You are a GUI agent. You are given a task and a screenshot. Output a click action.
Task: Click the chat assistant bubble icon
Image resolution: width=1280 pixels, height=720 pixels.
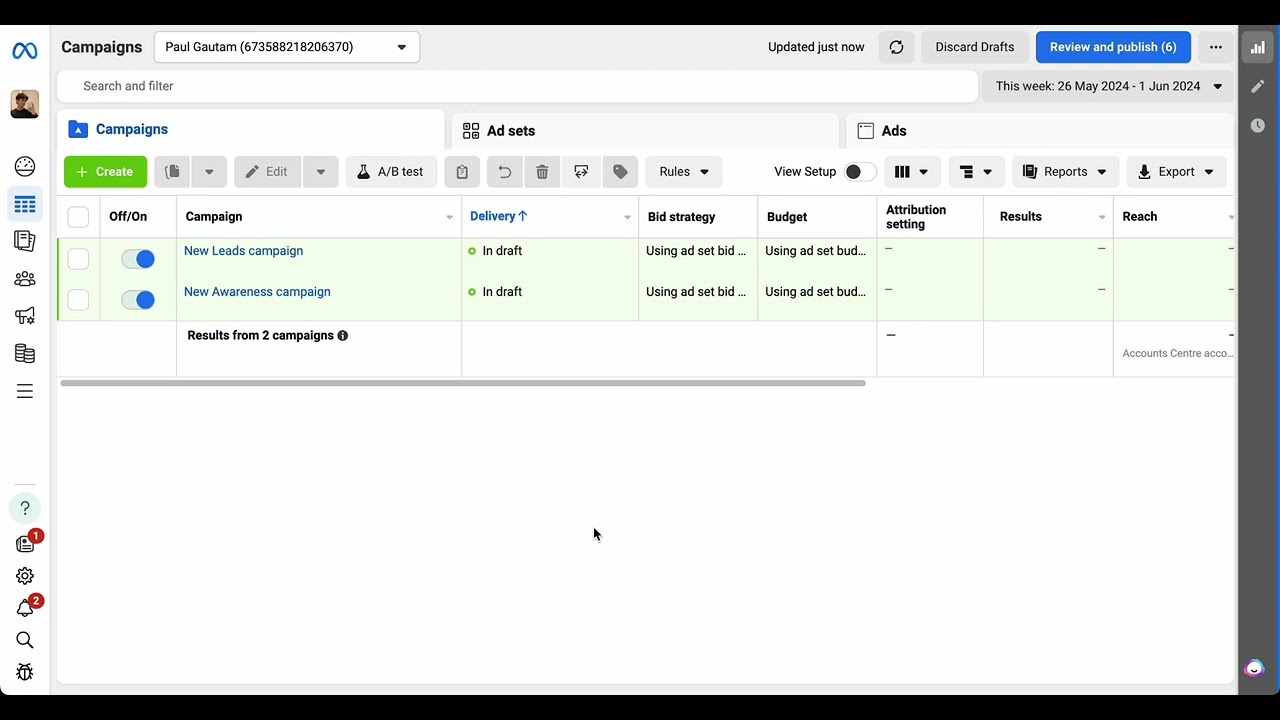[x=1254, y=668]
